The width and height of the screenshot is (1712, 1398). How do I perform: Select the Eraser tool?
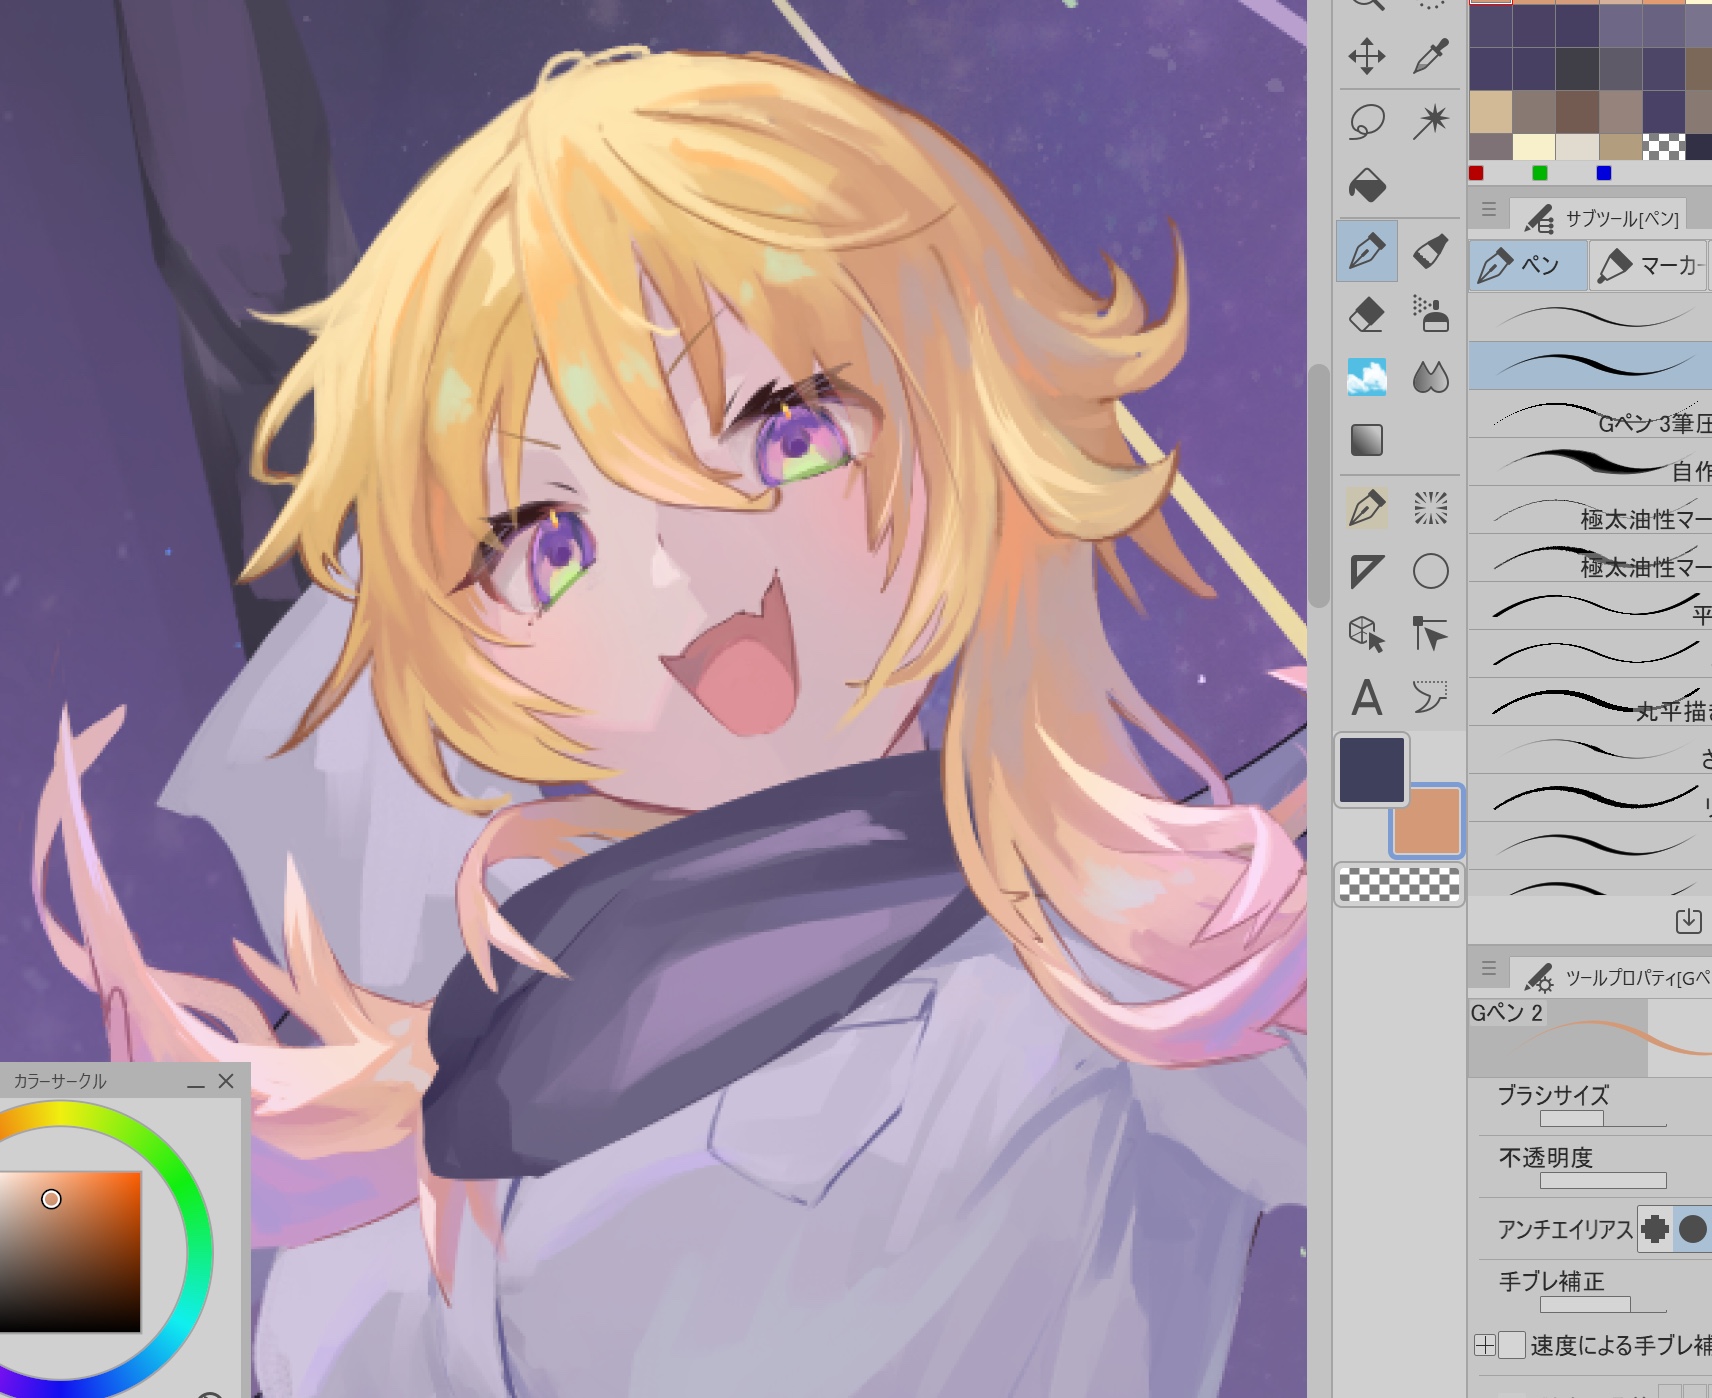coord(1366,315)
